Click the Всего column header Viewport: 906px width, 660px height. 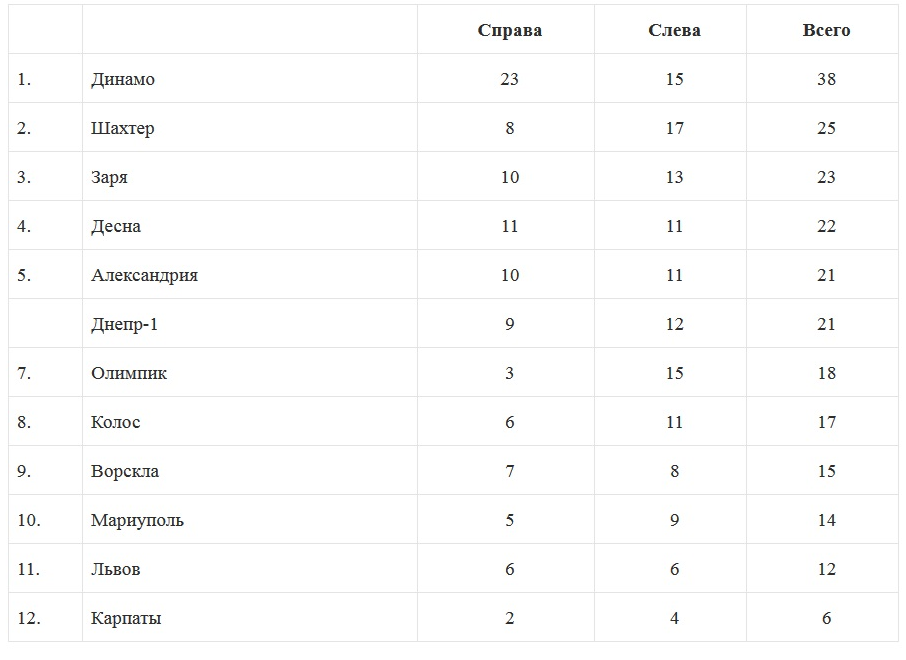[x=826, y=30]
